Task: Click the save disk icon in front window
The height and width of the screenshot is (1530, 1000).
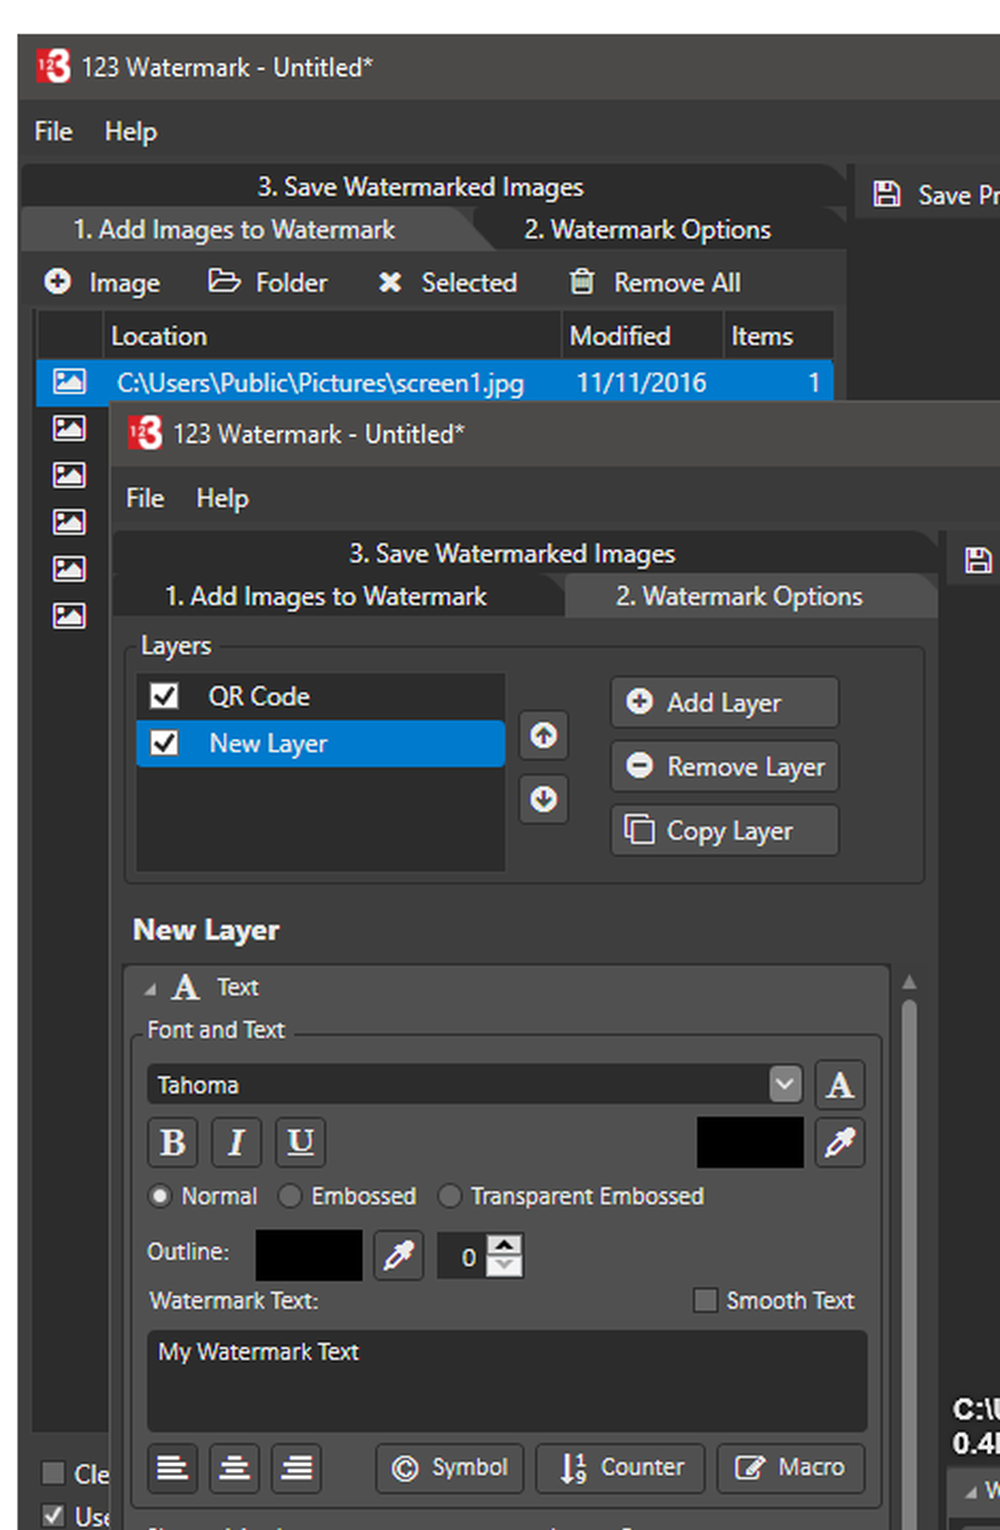Action: coord(978,560)
